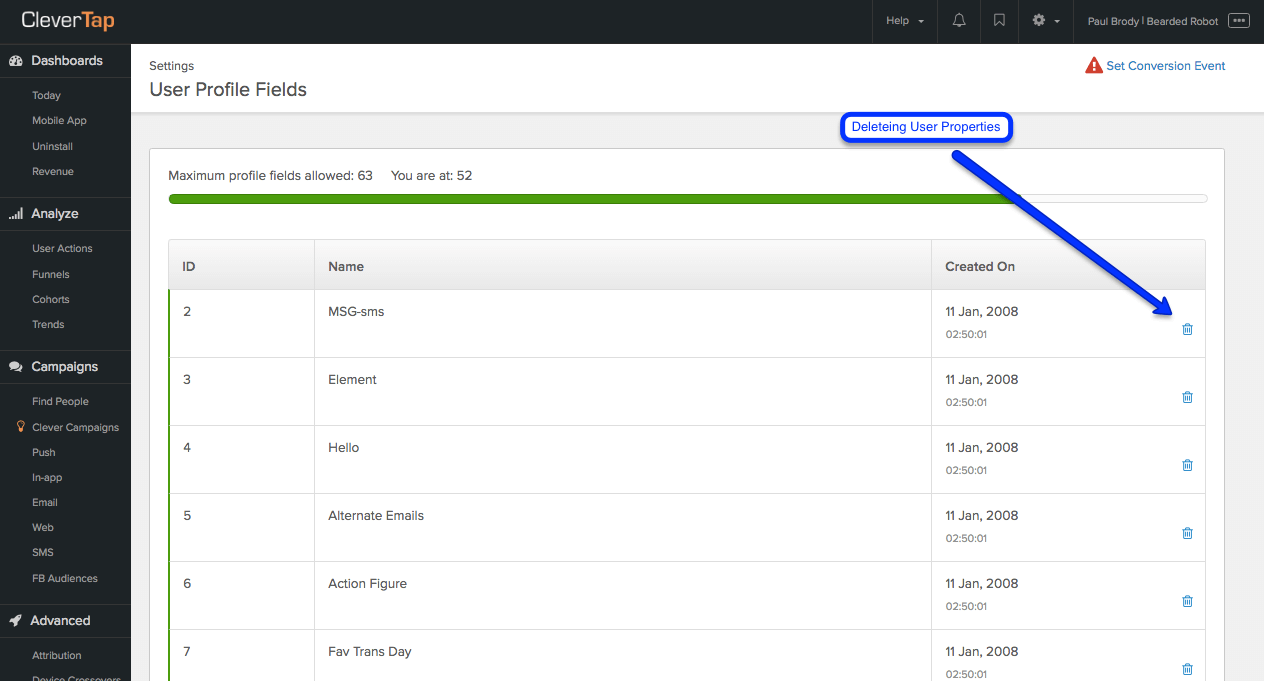Remove the Alternate Emails field
Image resolution: width=1264 pixels, height=681 pixels.
[1187, 533]
